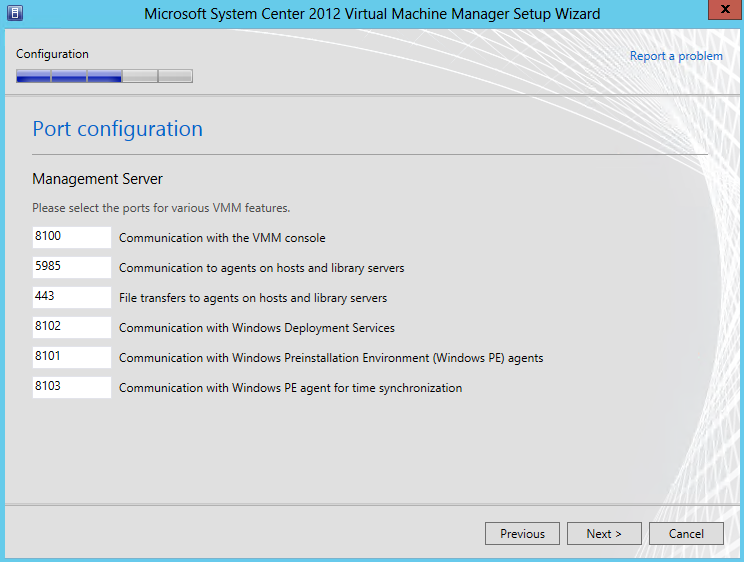744x562 pixels.
Task: Edit the time synchronization port 8103 field
Action: point(72,387)
